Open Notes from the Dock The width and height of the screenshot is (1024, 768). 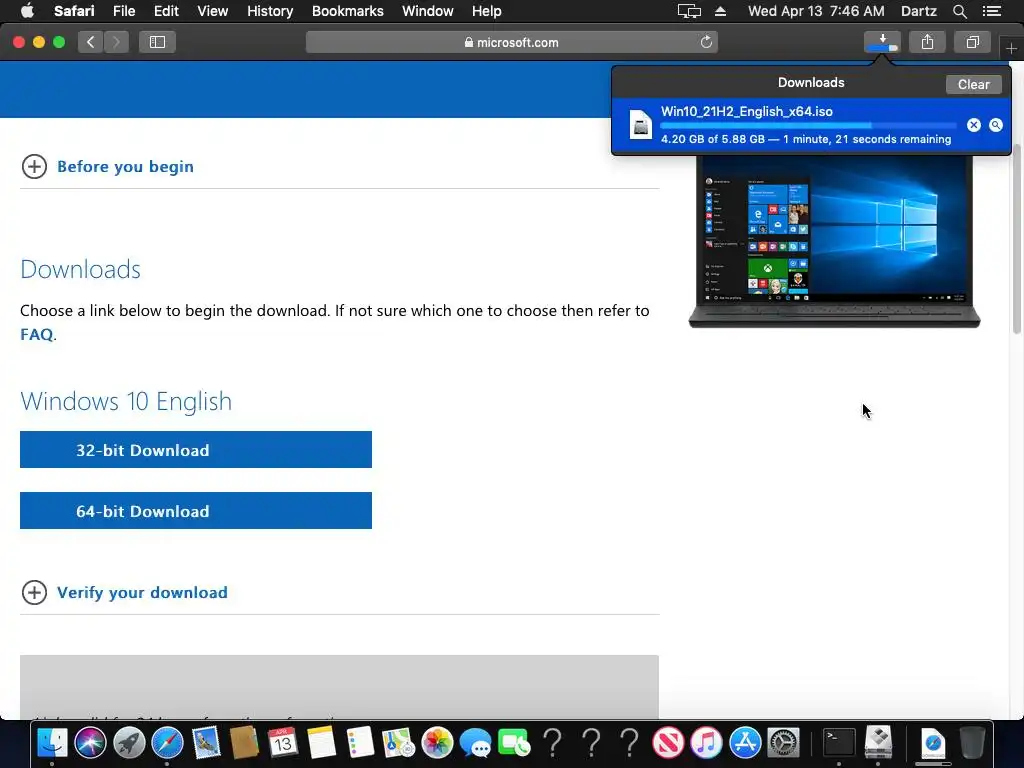[321, 743]
